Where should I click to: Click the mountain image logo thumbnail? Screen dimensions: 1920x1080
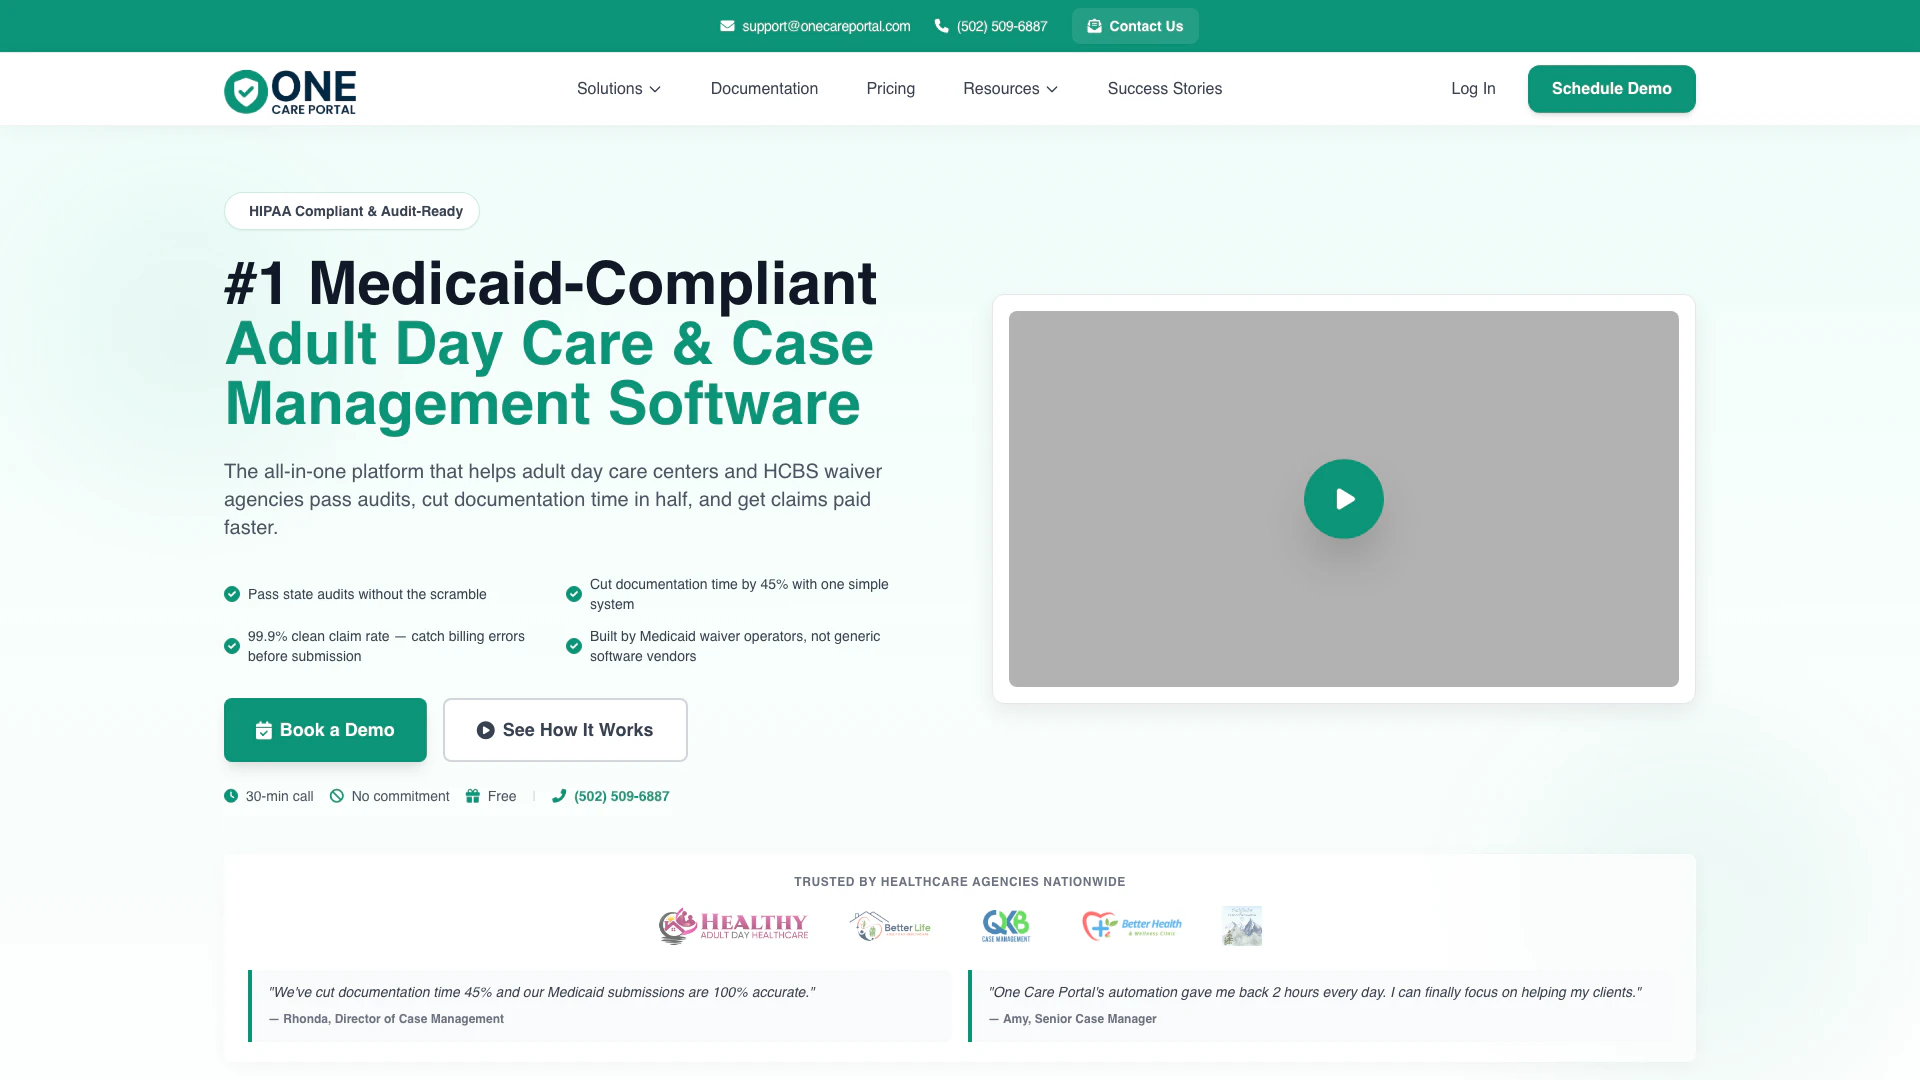(x=1241, y=926)
